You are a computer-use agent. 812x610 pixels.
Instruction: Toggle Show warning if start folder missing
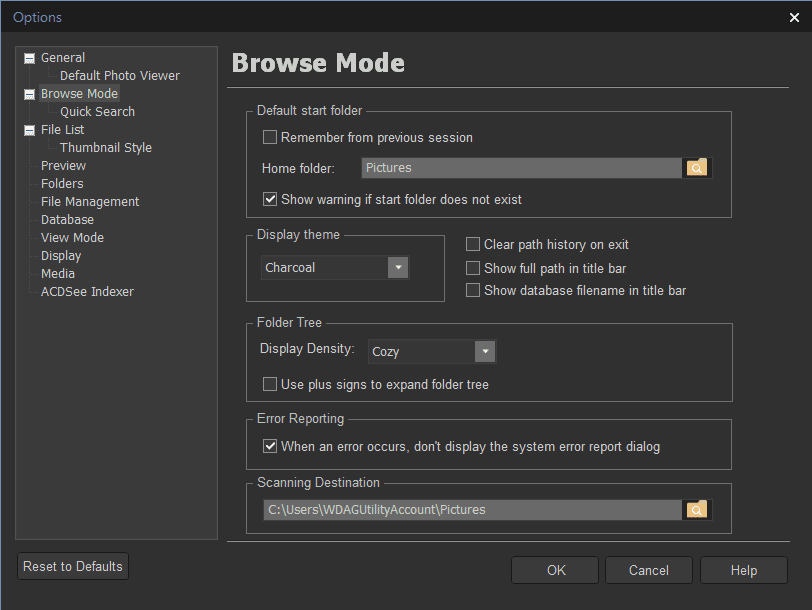coord(270,199)
